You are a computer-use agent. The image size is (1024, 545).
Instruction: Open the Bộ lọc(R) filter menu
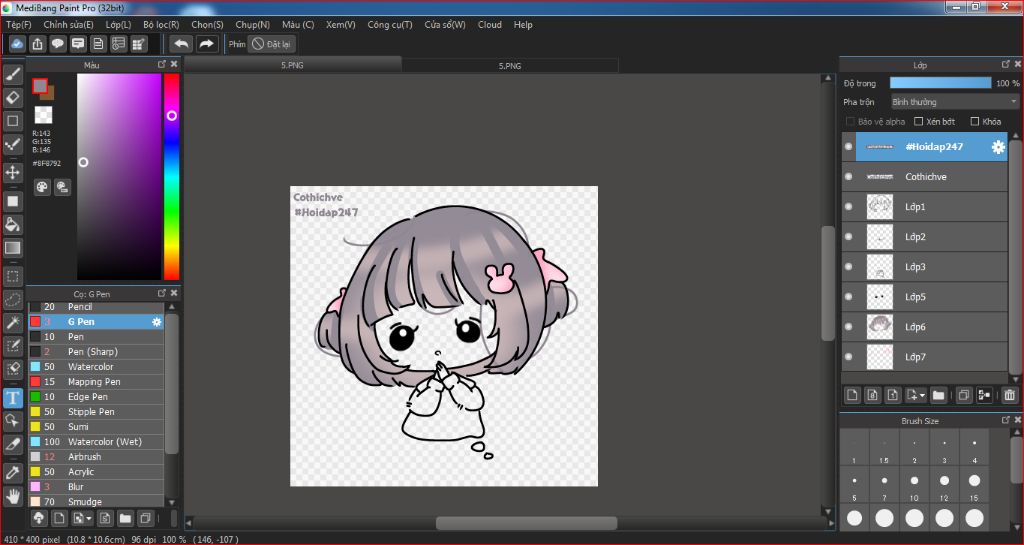click(161, 25)
